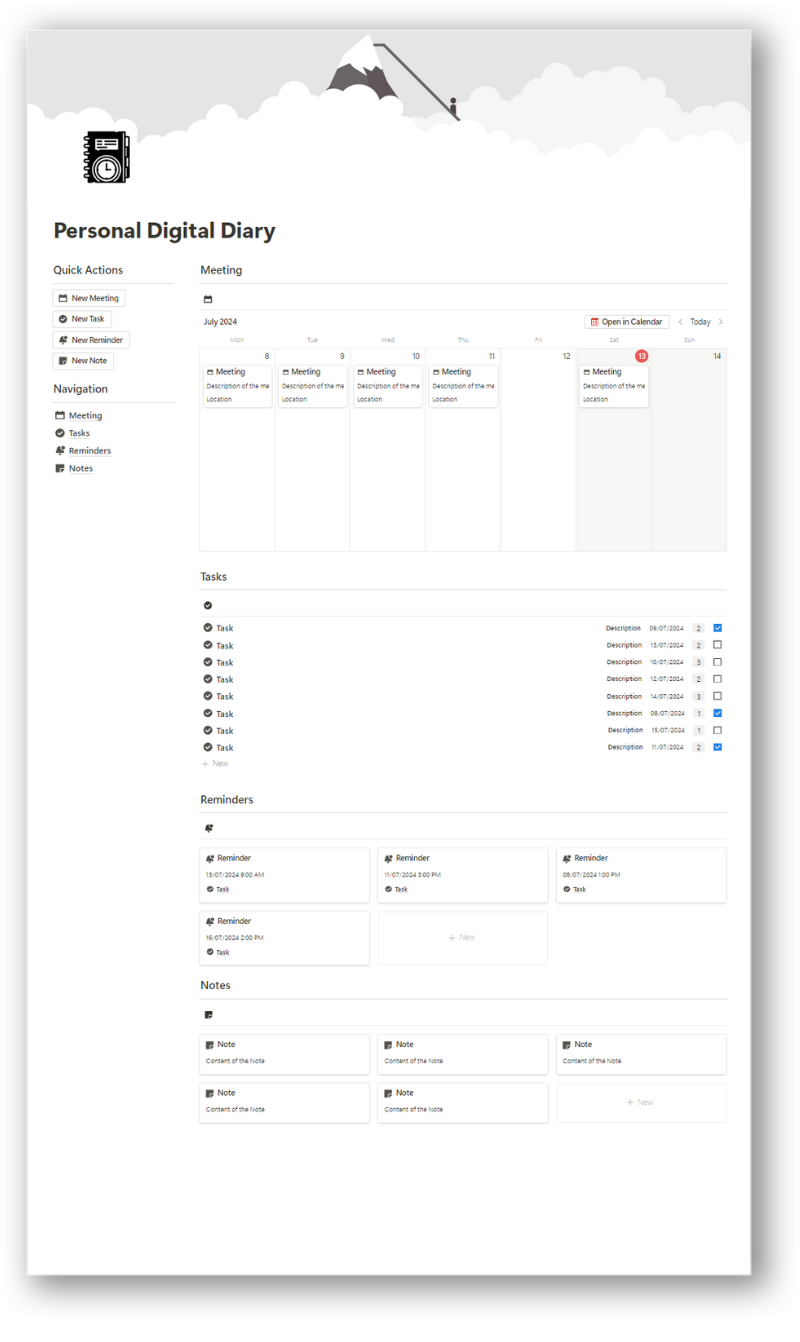Open in Calendar button
The image size is (800, 1342).
click(627, 322)
